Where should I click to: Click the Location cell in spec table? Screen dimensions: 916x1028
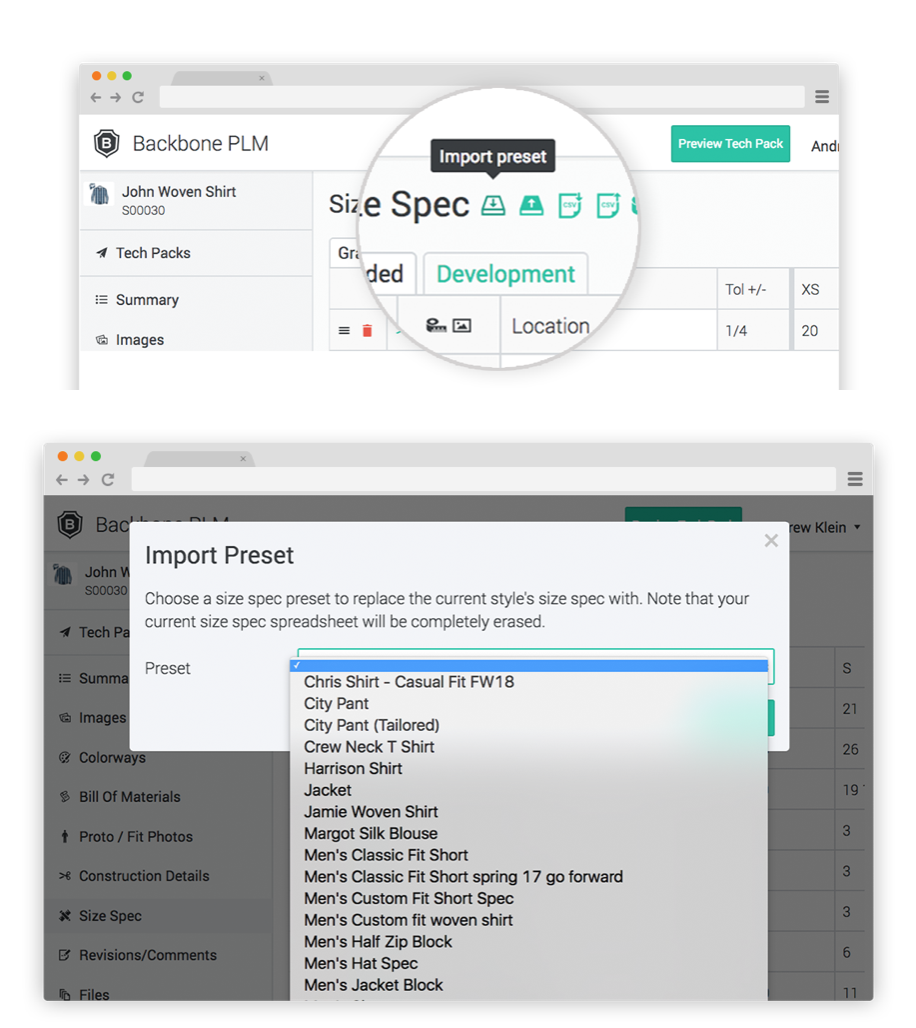point(551,326)
